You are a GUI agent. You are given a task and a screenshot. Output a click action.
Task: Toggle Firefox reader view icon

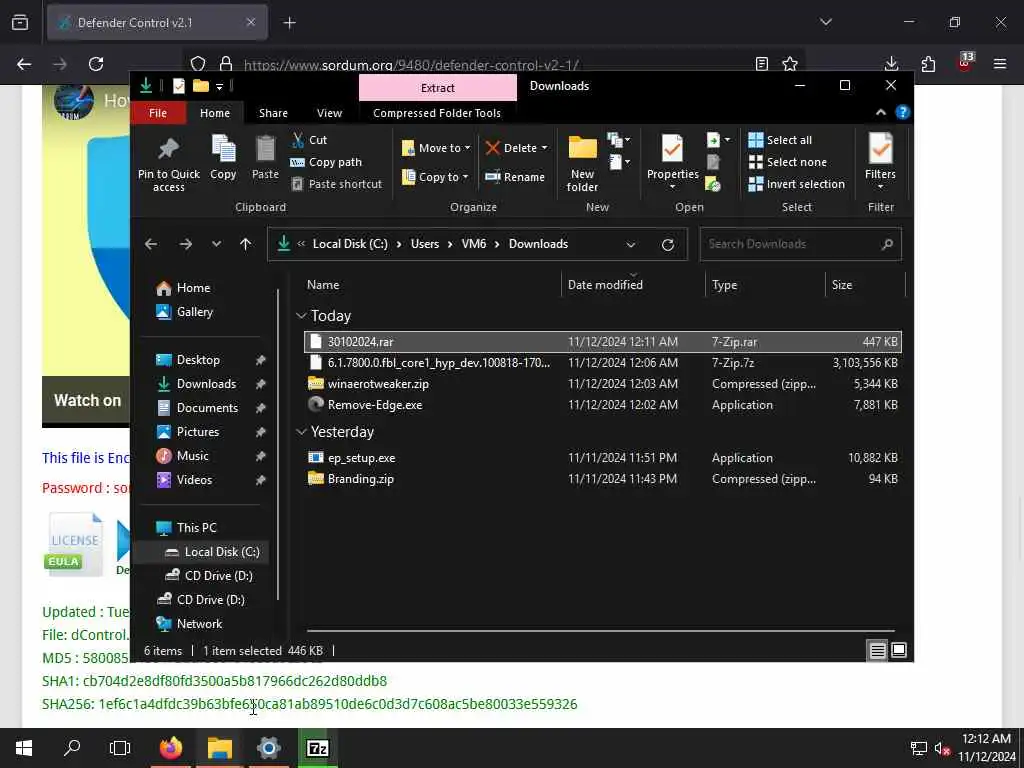(761, 63)
